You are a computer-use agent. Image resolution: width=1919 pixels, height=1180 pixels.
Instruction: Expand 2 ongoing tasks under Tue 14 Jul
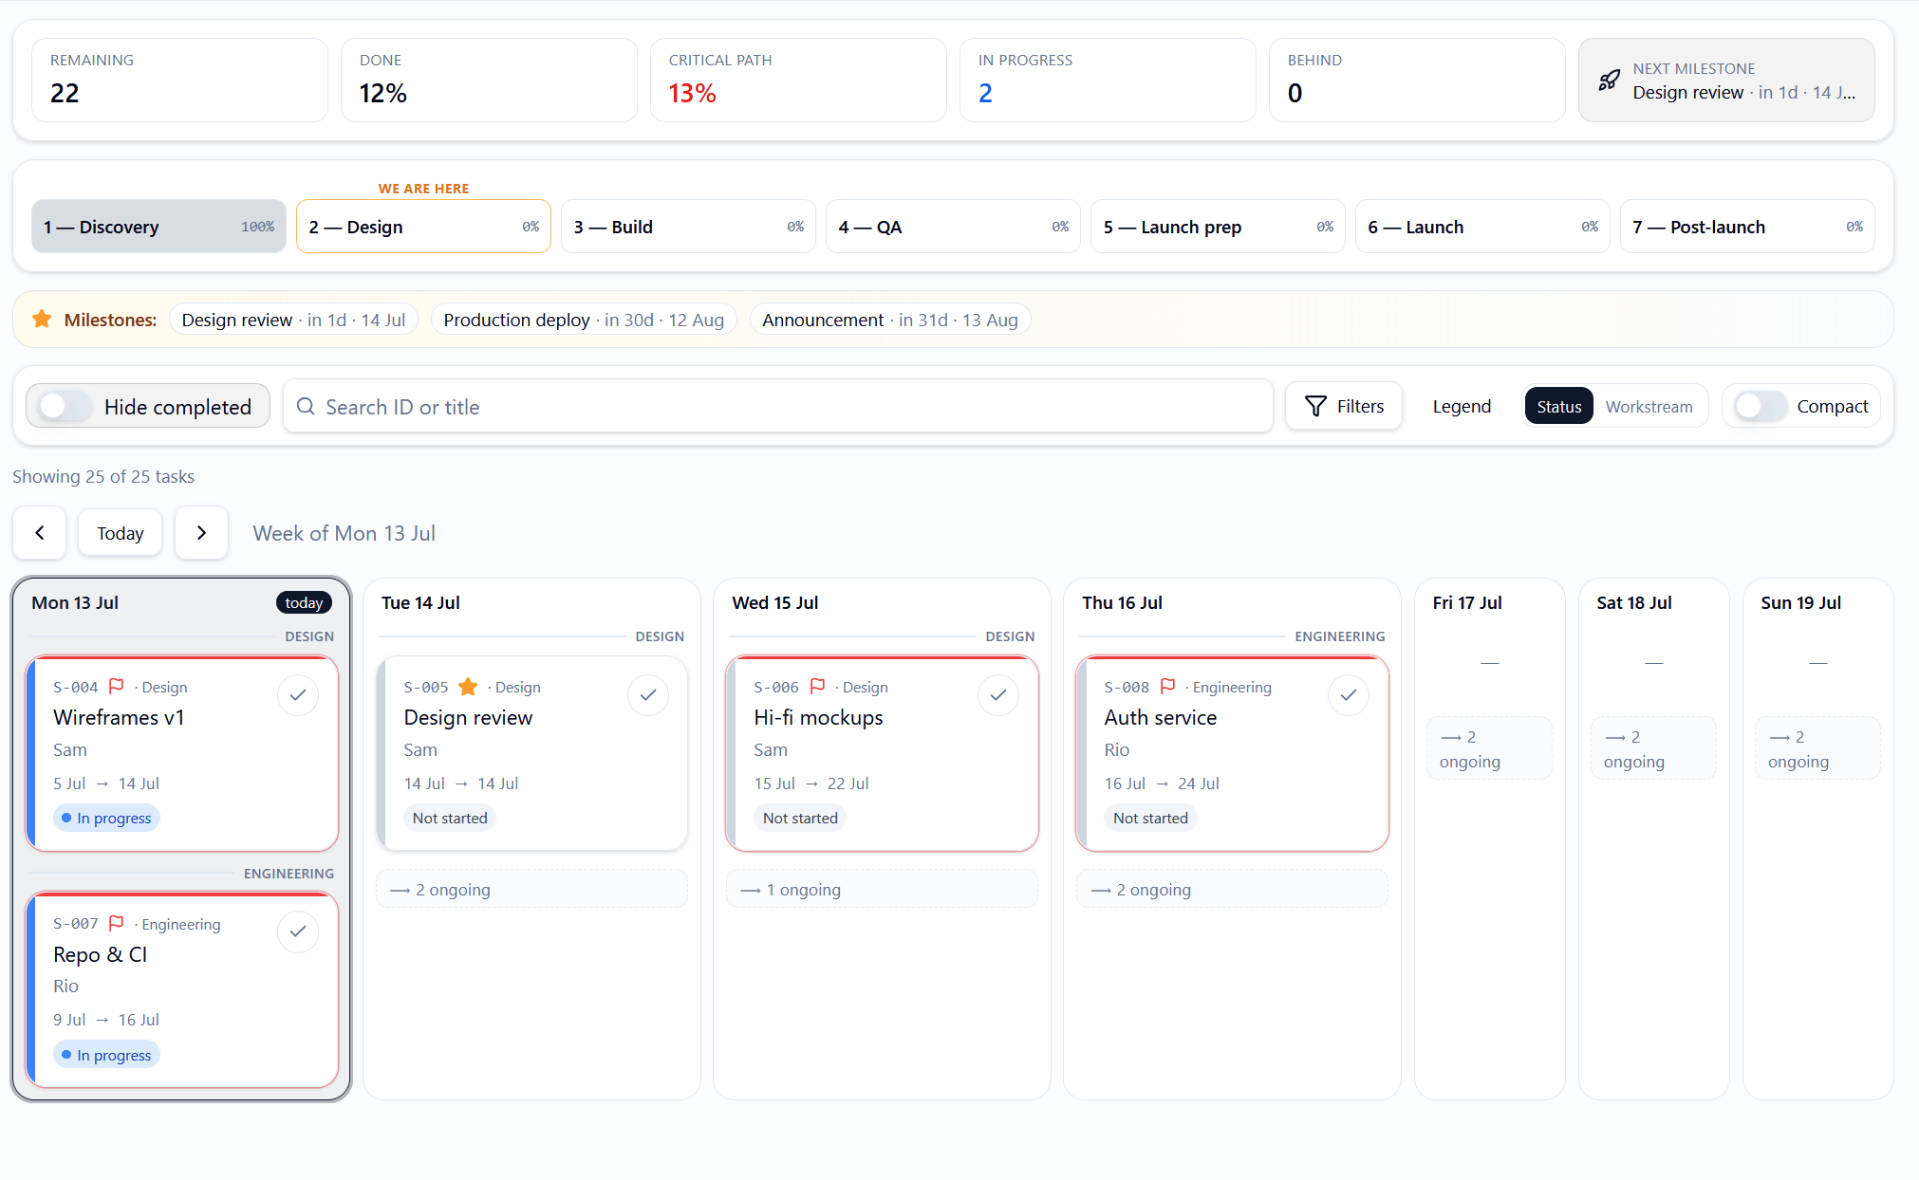point(532,890)
